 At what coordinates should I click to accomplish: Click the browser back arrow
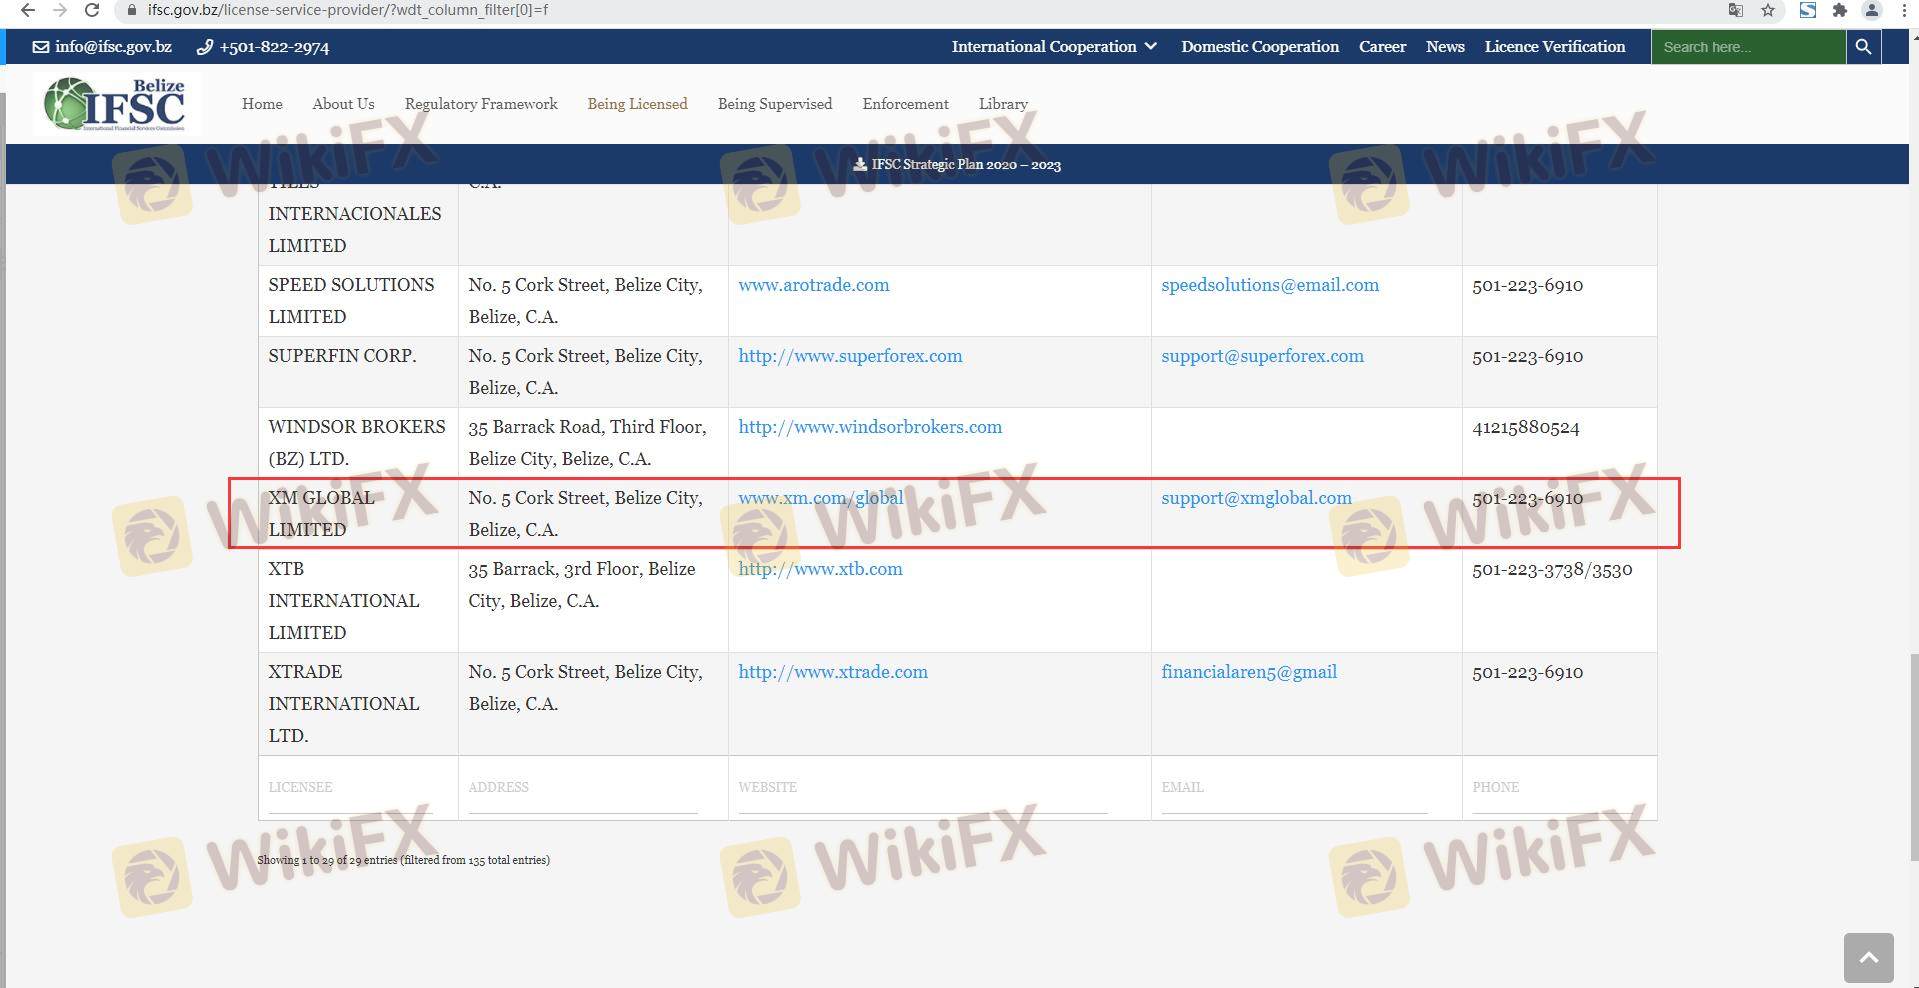click(x=28, y=10)
